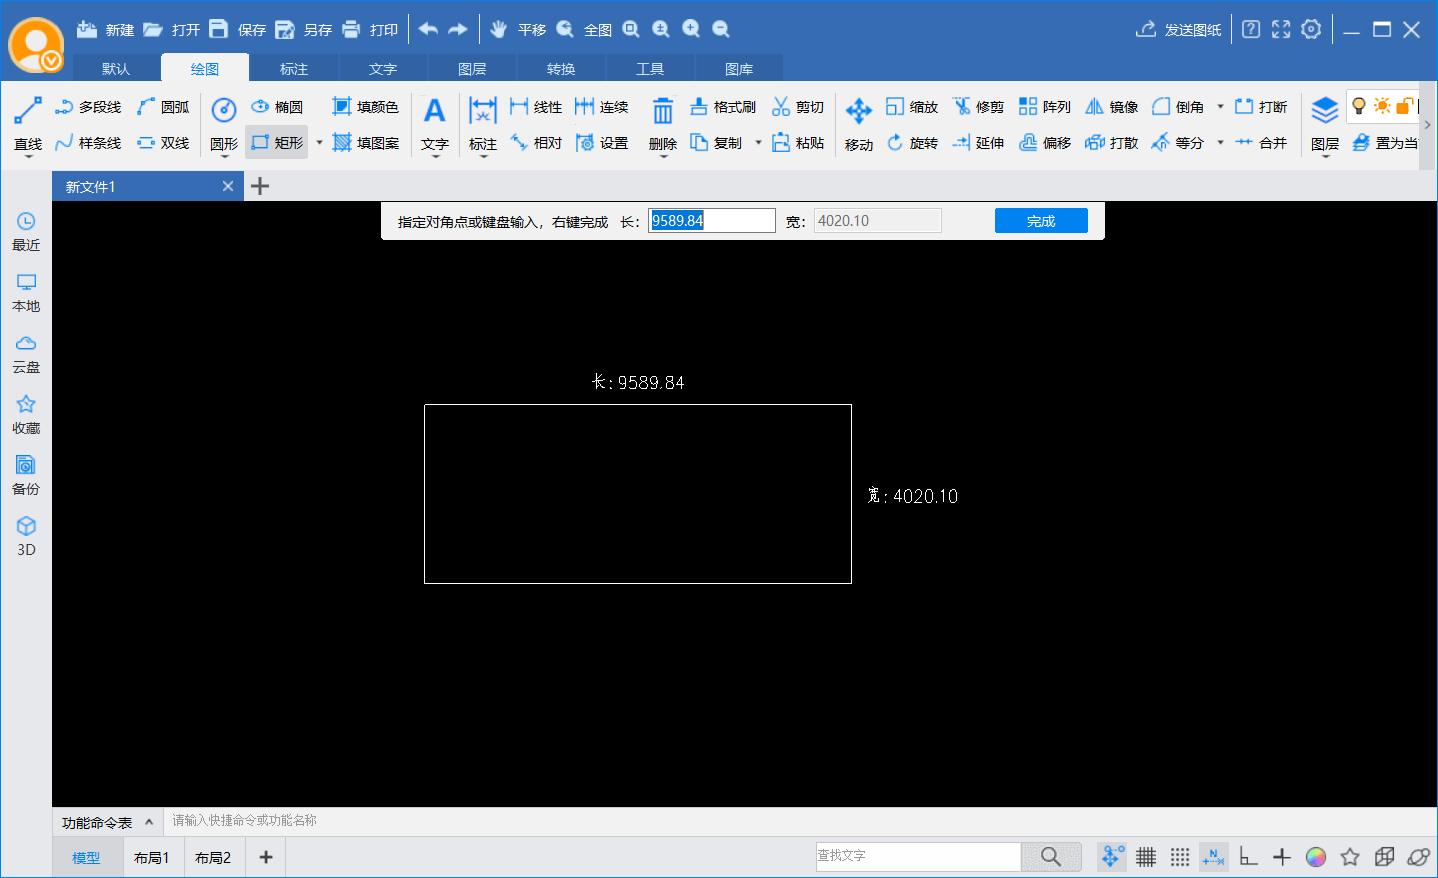Switch to the 标注 ribbon tab
Image resolution: width=1438 pixels, height=878 pixels.
click(294, 69)
